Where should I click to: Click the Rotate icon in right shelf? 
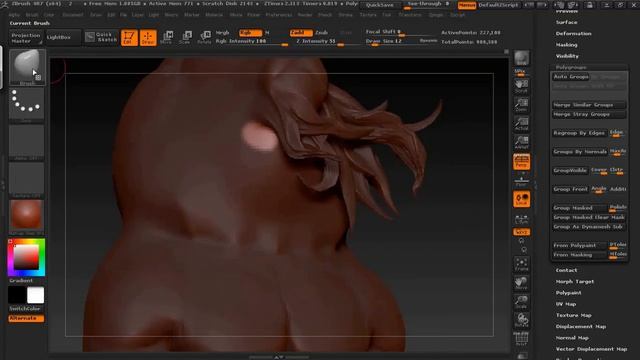coord(521,321)
